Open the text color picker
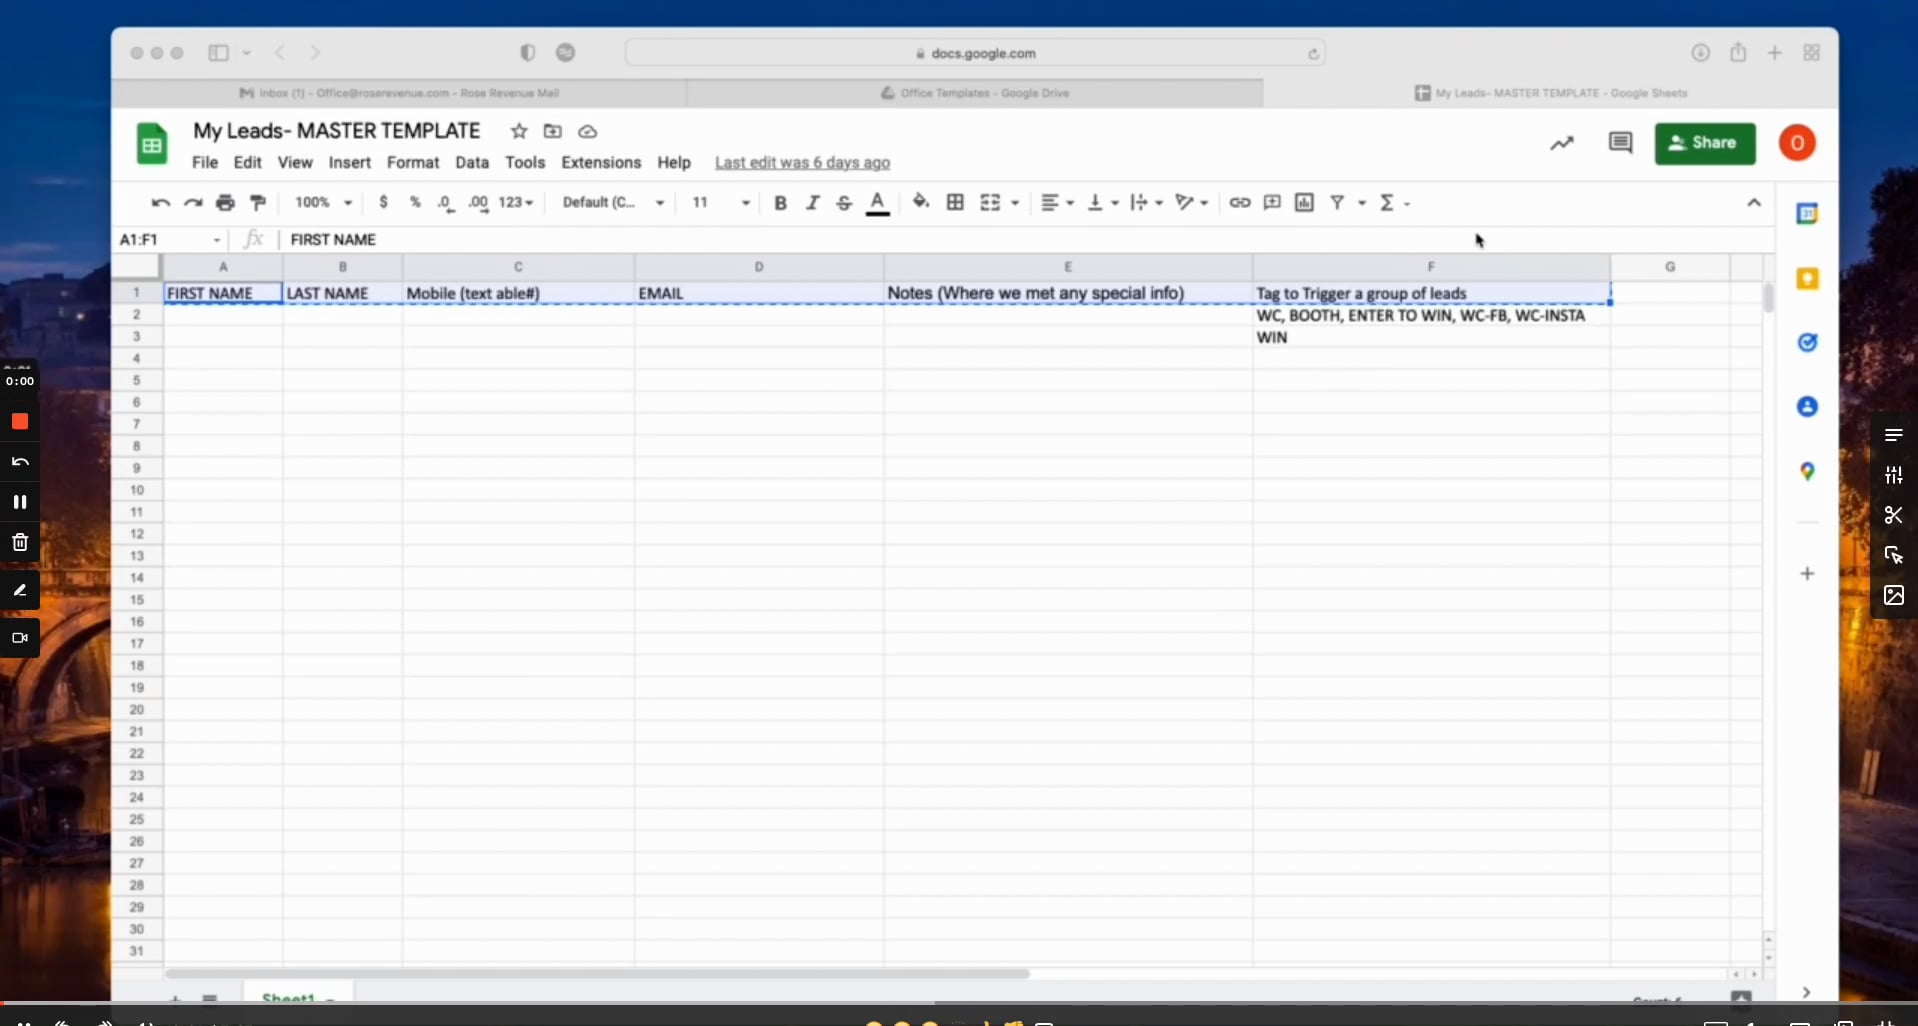The height and width of the screenshot is (1026, 1918). pyautogui.click(x=877, y=202)
